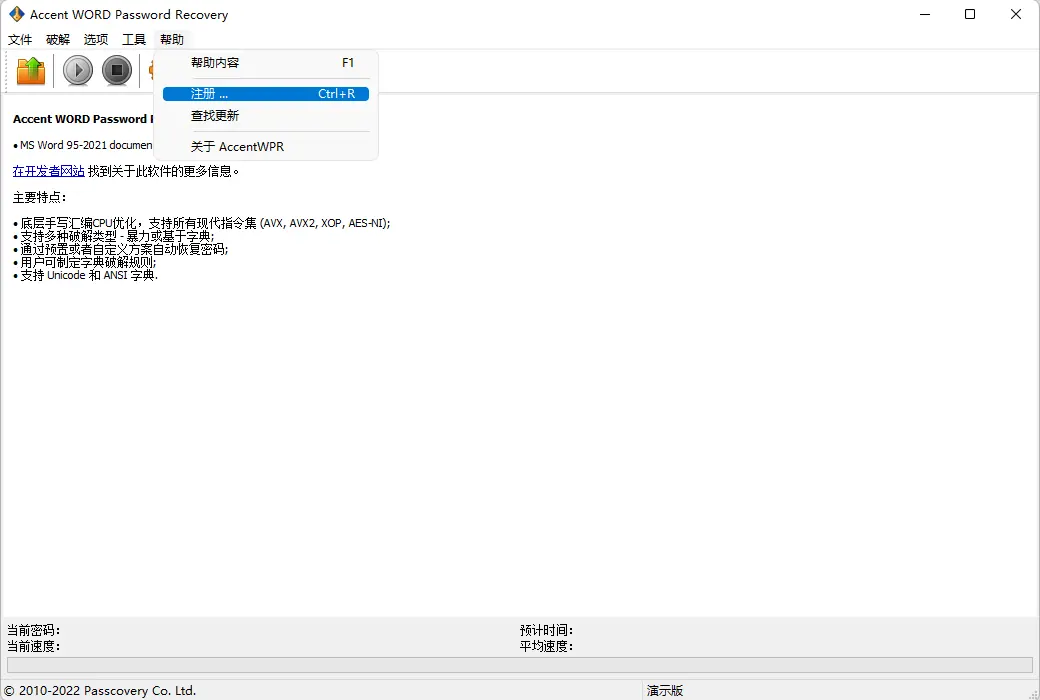Click the 主要特点: heading text
The image size is (1040, 700).
pyautogui.click(x=40, y=197)
